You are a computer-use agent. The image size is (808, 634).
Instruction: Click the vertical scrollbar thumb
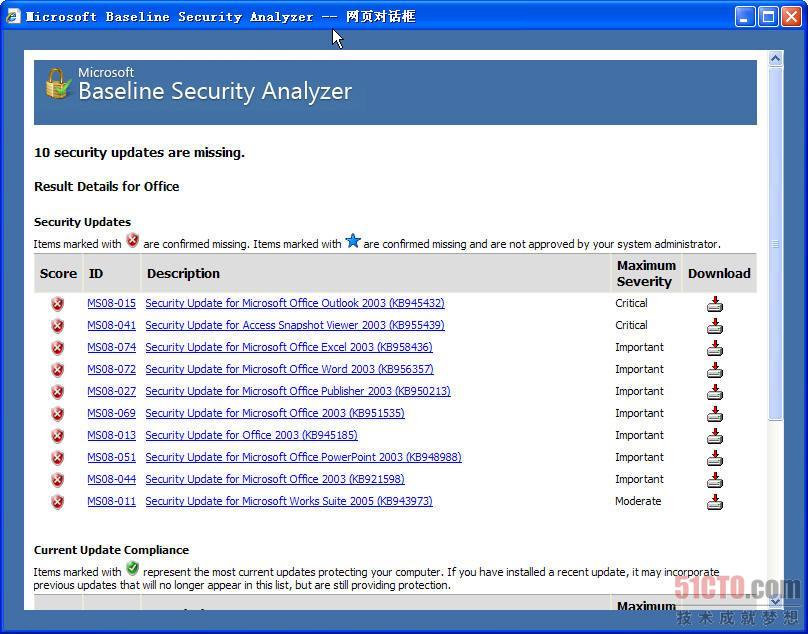coord(776,244)
